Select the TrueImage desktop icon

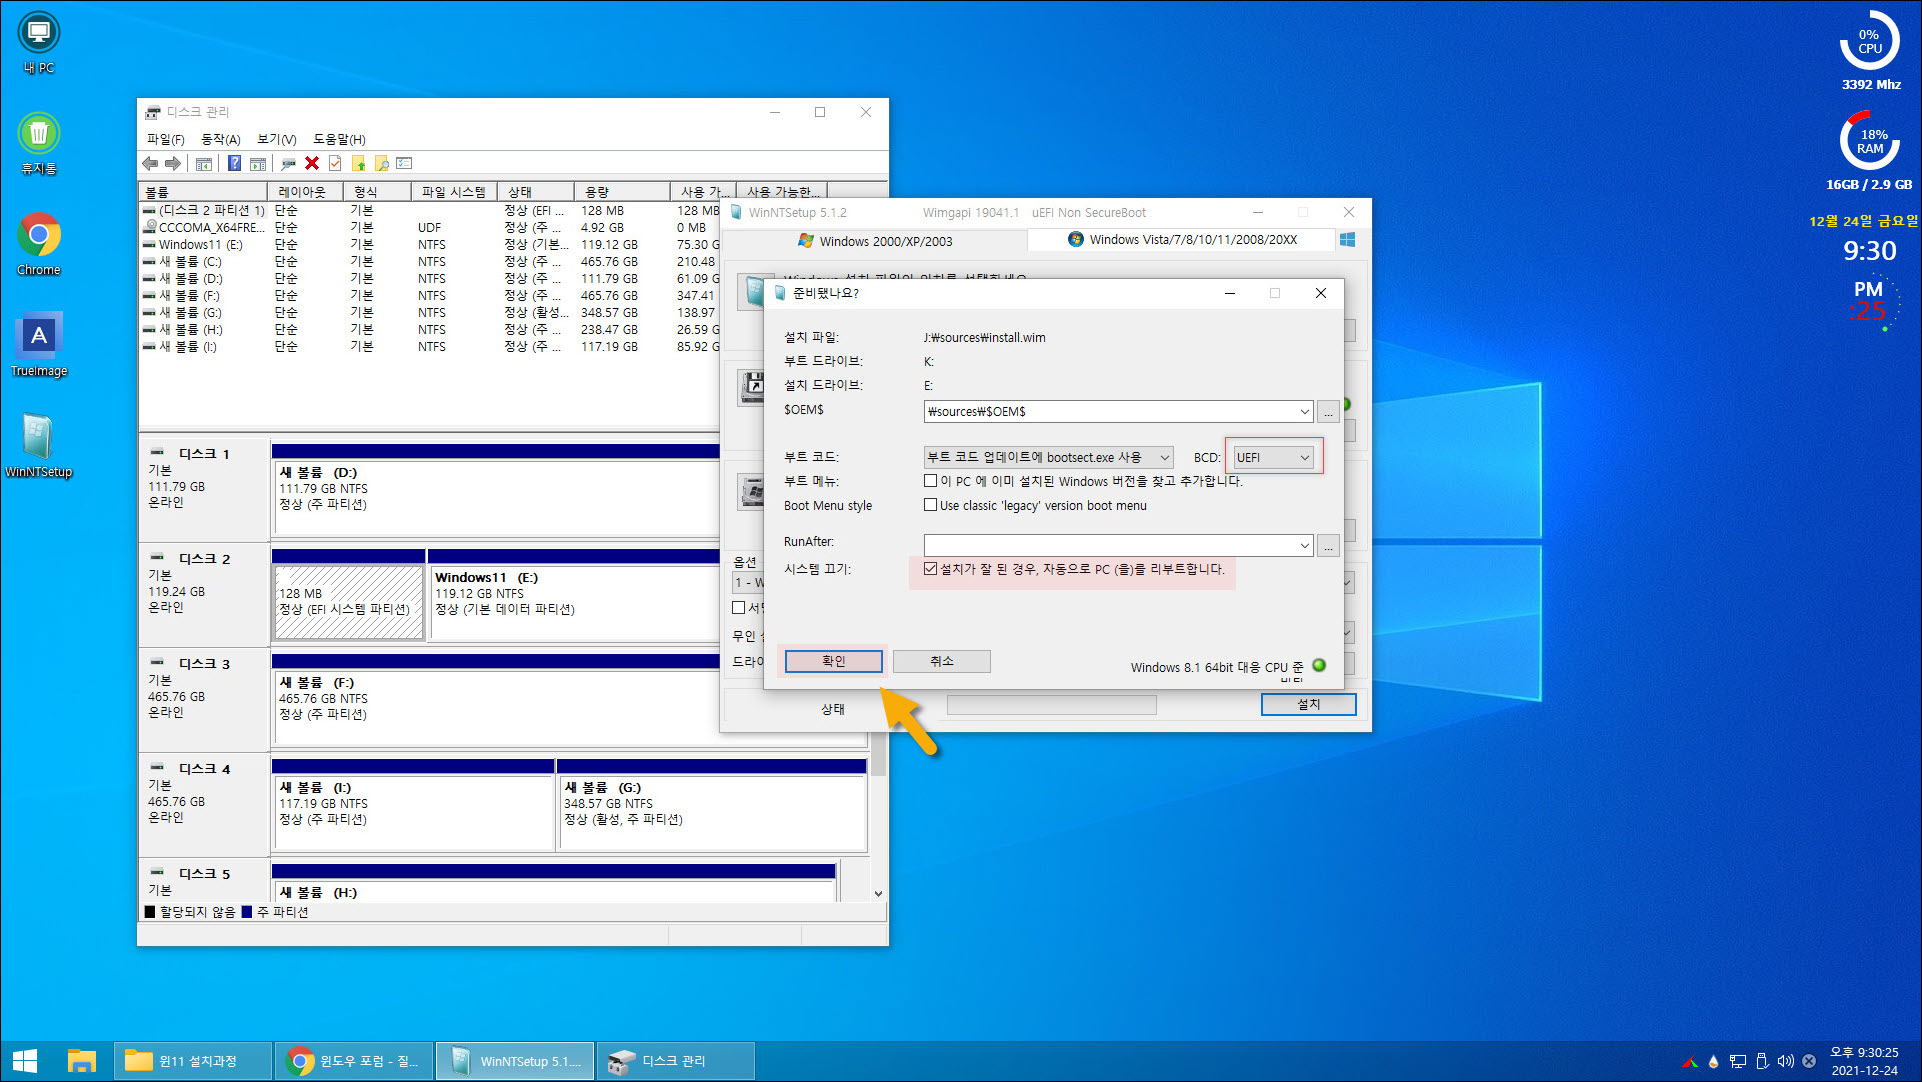click(x=39, y=345)
